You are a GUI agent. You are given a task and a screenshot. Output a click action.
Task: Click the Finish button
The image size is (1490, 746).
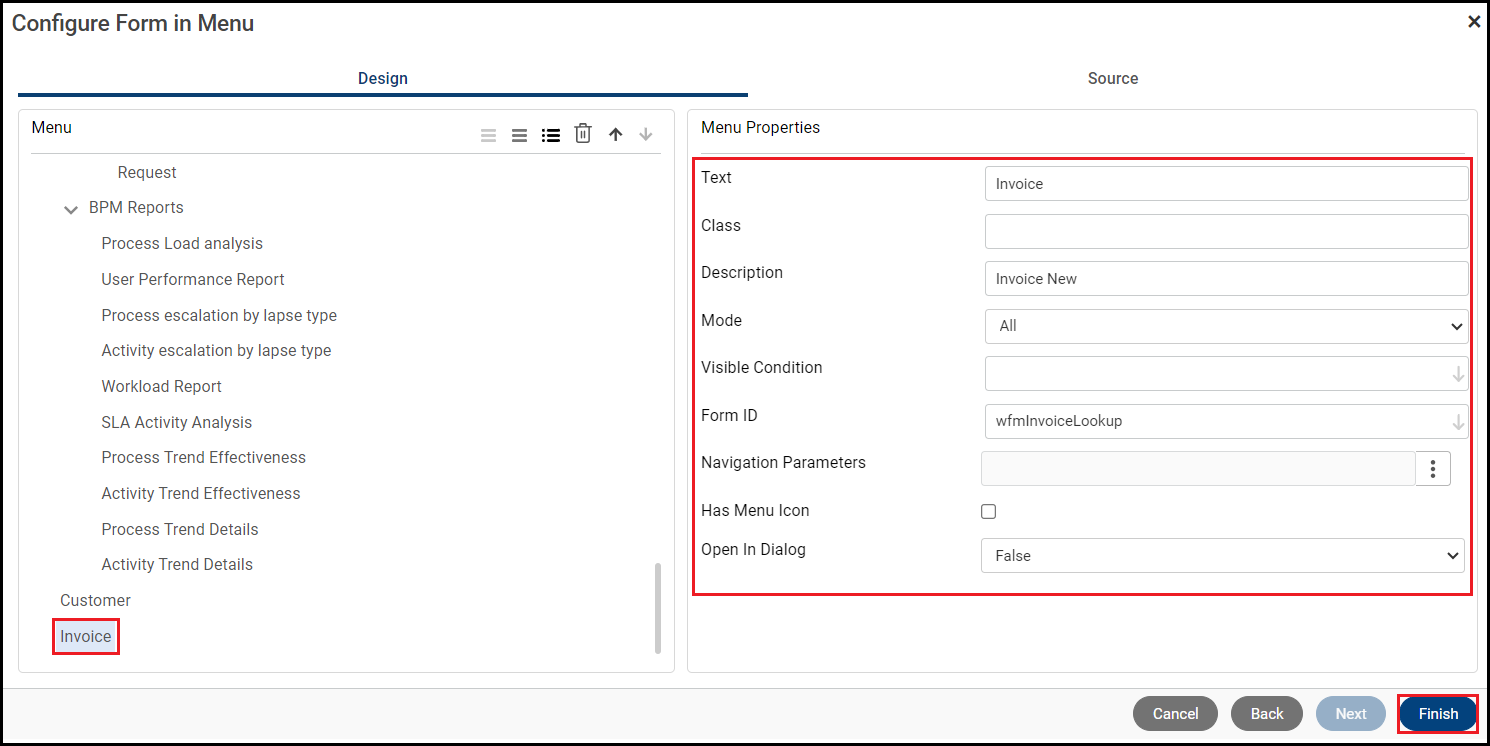coord(1438,714)
